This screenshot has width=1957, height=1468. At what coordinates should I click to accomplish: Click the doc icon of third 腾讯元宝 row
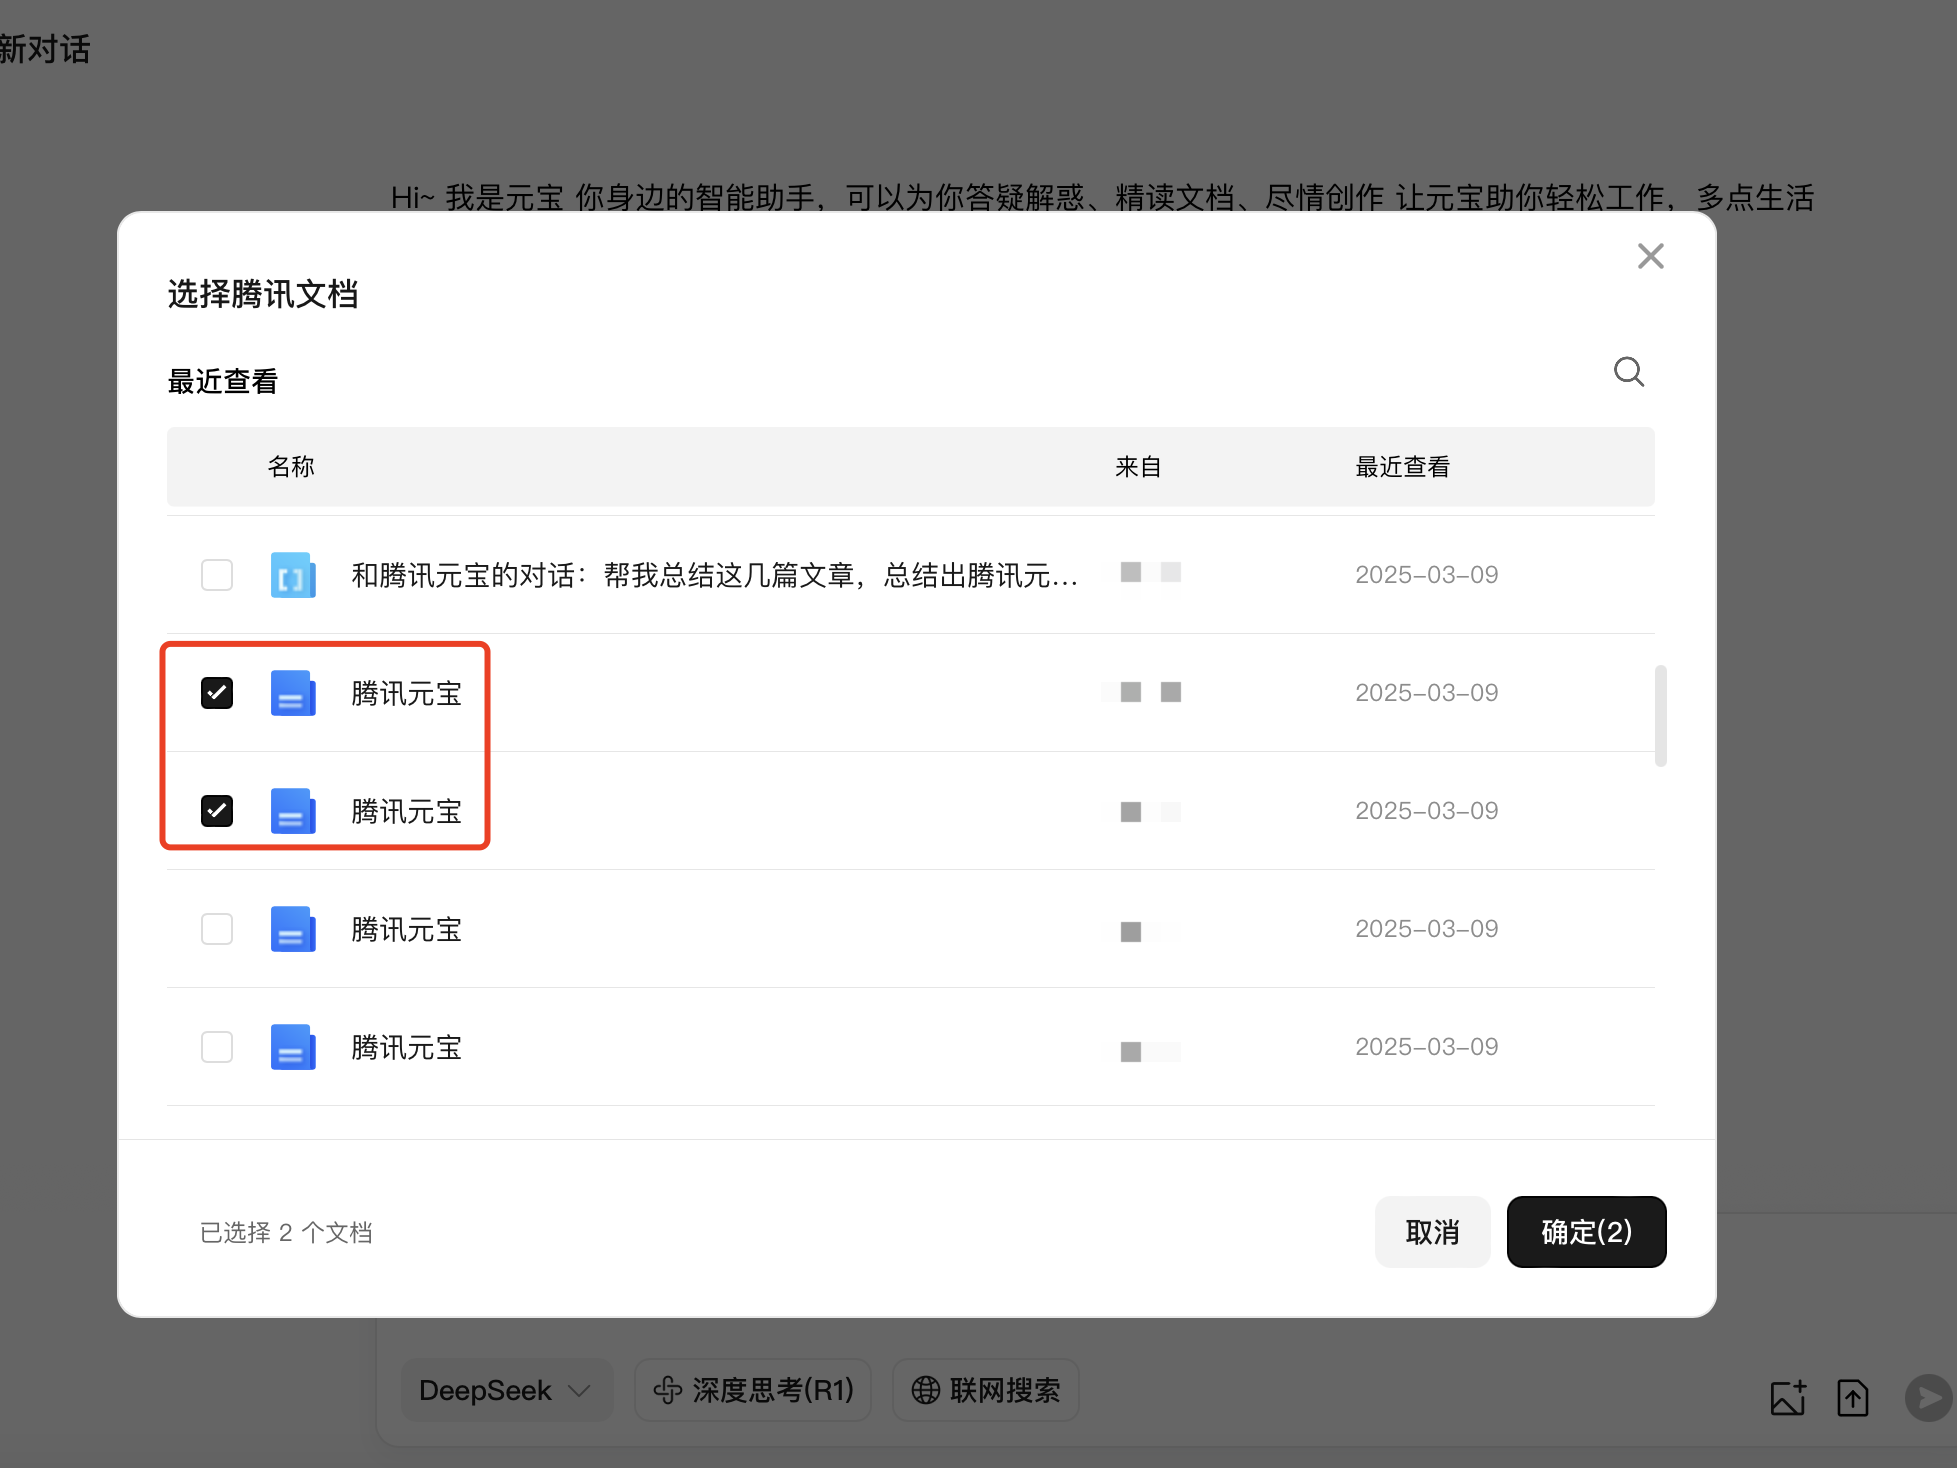point(293,929)
